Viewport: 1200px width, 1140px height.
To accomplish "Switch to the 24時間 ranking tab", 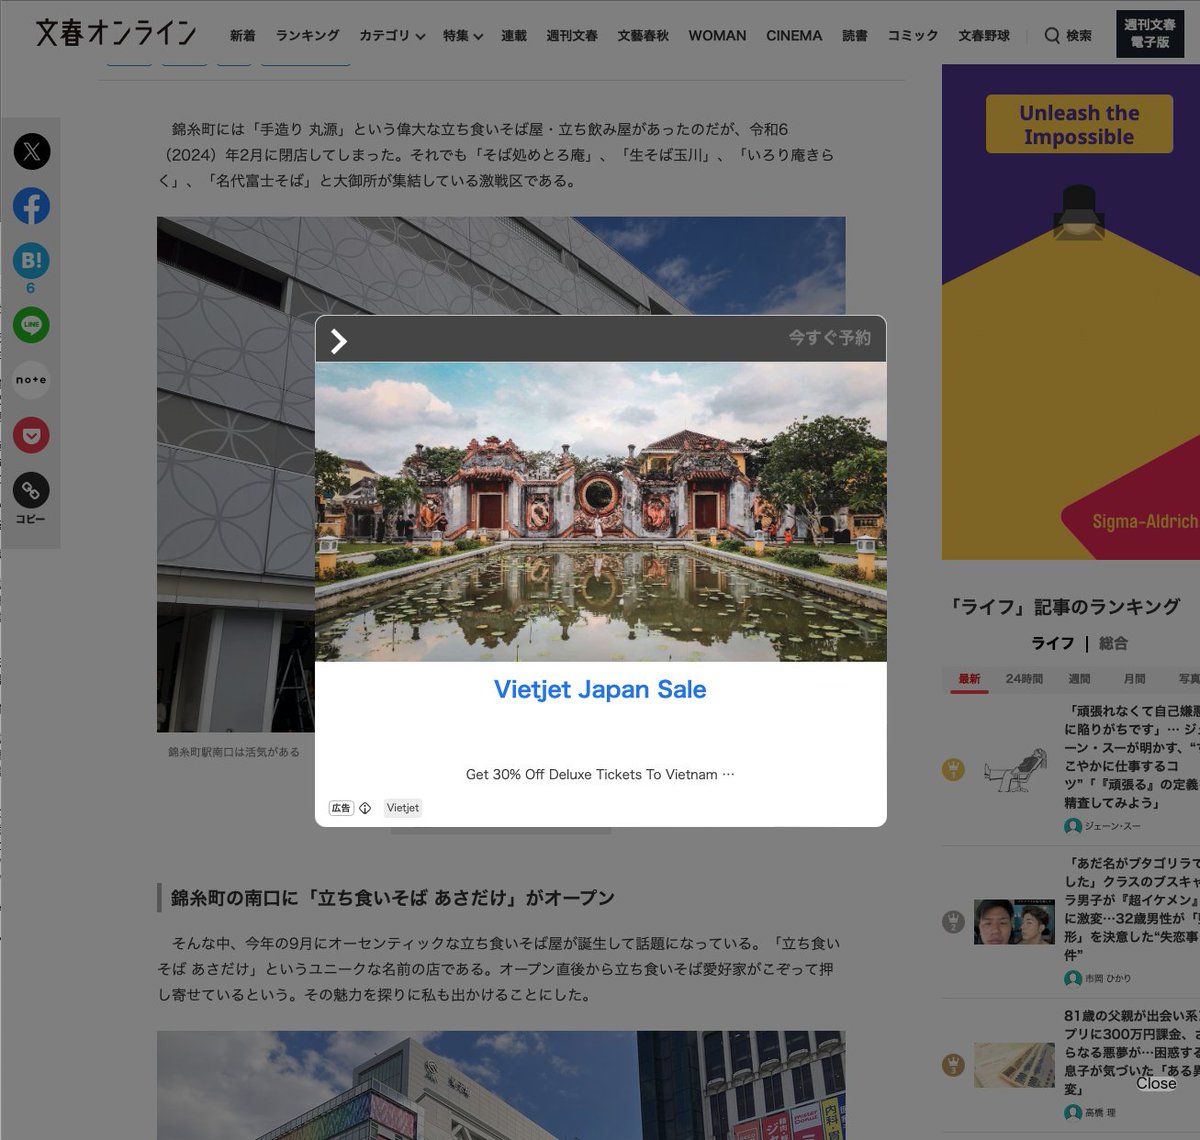I will click(x=1024, y=678).
